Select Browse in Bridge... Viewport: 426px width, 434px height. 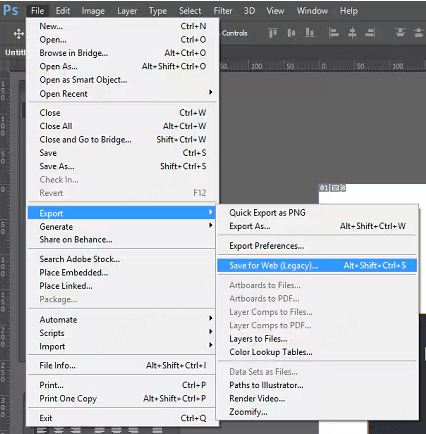122,53
